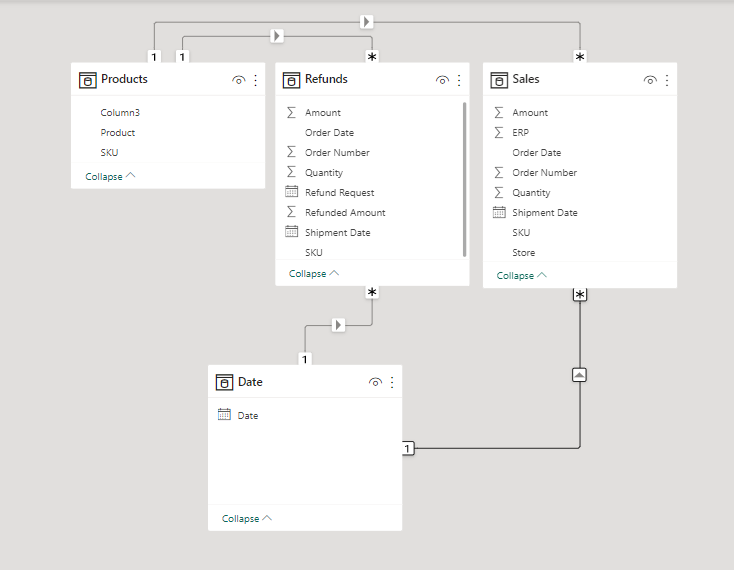This screenshot has width=734, height=570.
Task: Select ERP field name in Sales table
Action: [521, 132]
